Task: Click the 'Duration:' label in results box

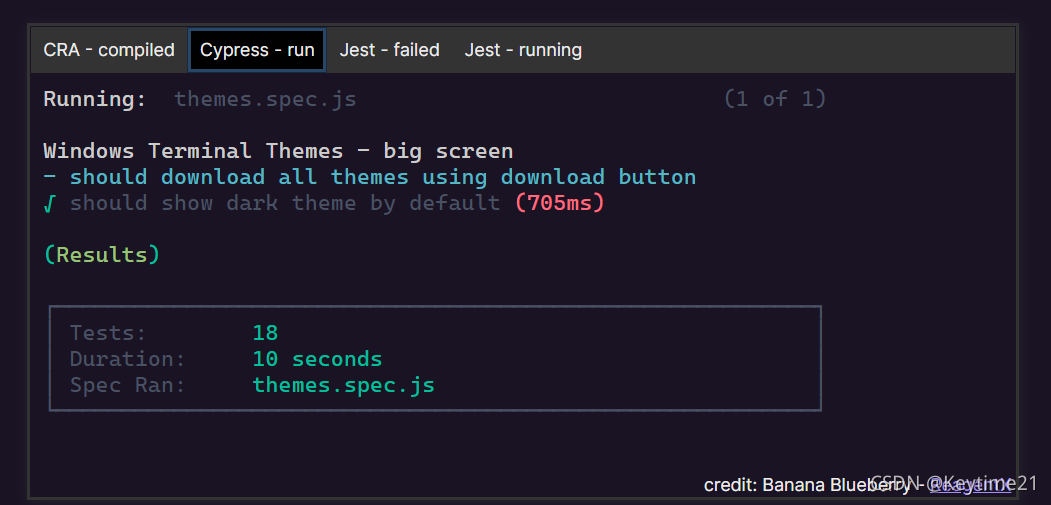Action: point(128,359)
